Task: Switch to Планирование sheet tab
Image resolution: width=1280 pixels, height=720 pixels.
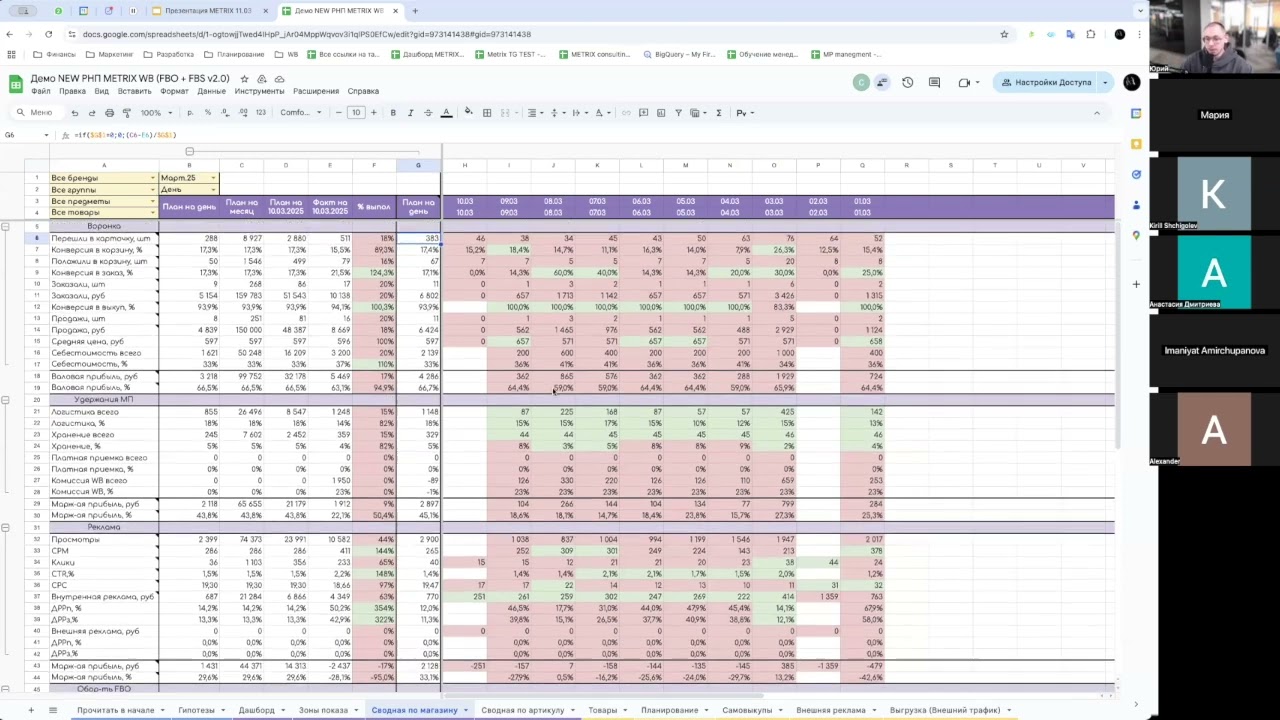Action: tap(669, 710)
